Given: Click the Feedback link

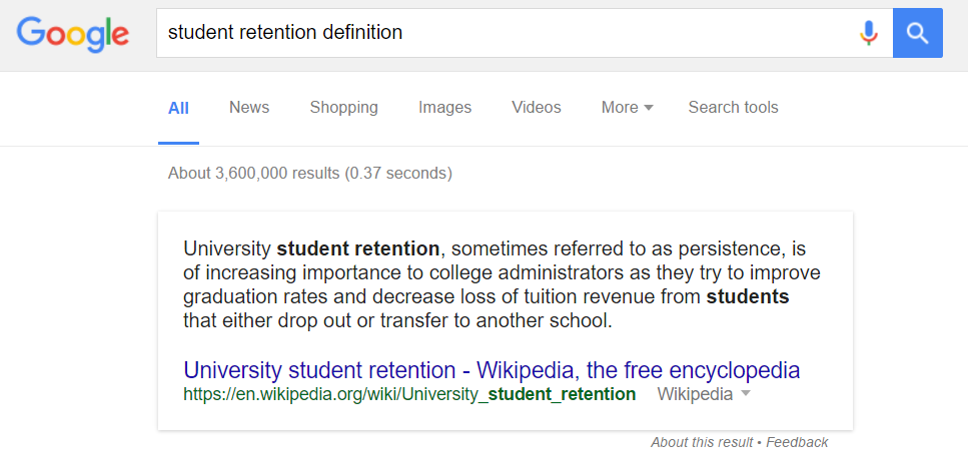Looking at the screenshot, I should [798, 442].
